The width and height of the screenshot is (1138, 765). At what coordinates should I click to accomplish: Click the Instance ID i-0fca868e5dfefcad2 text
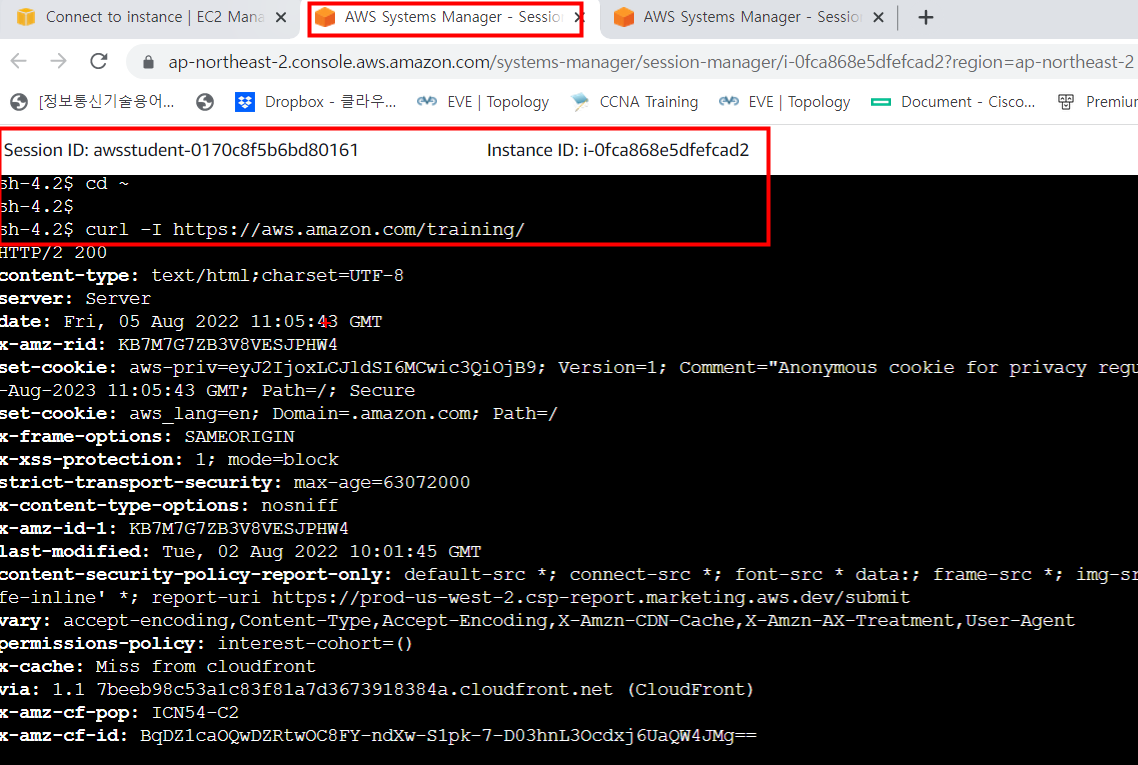click(x=618, y=150)
